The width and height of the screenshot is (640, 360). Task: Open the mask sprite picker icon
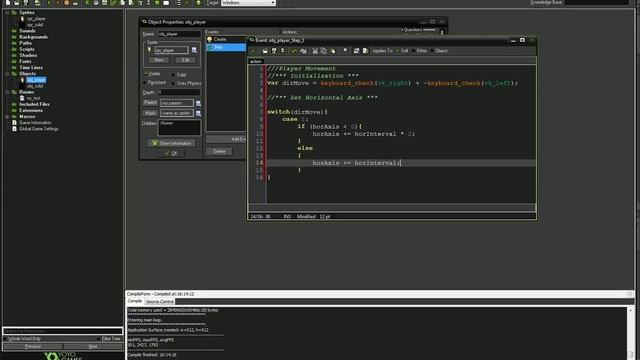(x=198, y=113)
